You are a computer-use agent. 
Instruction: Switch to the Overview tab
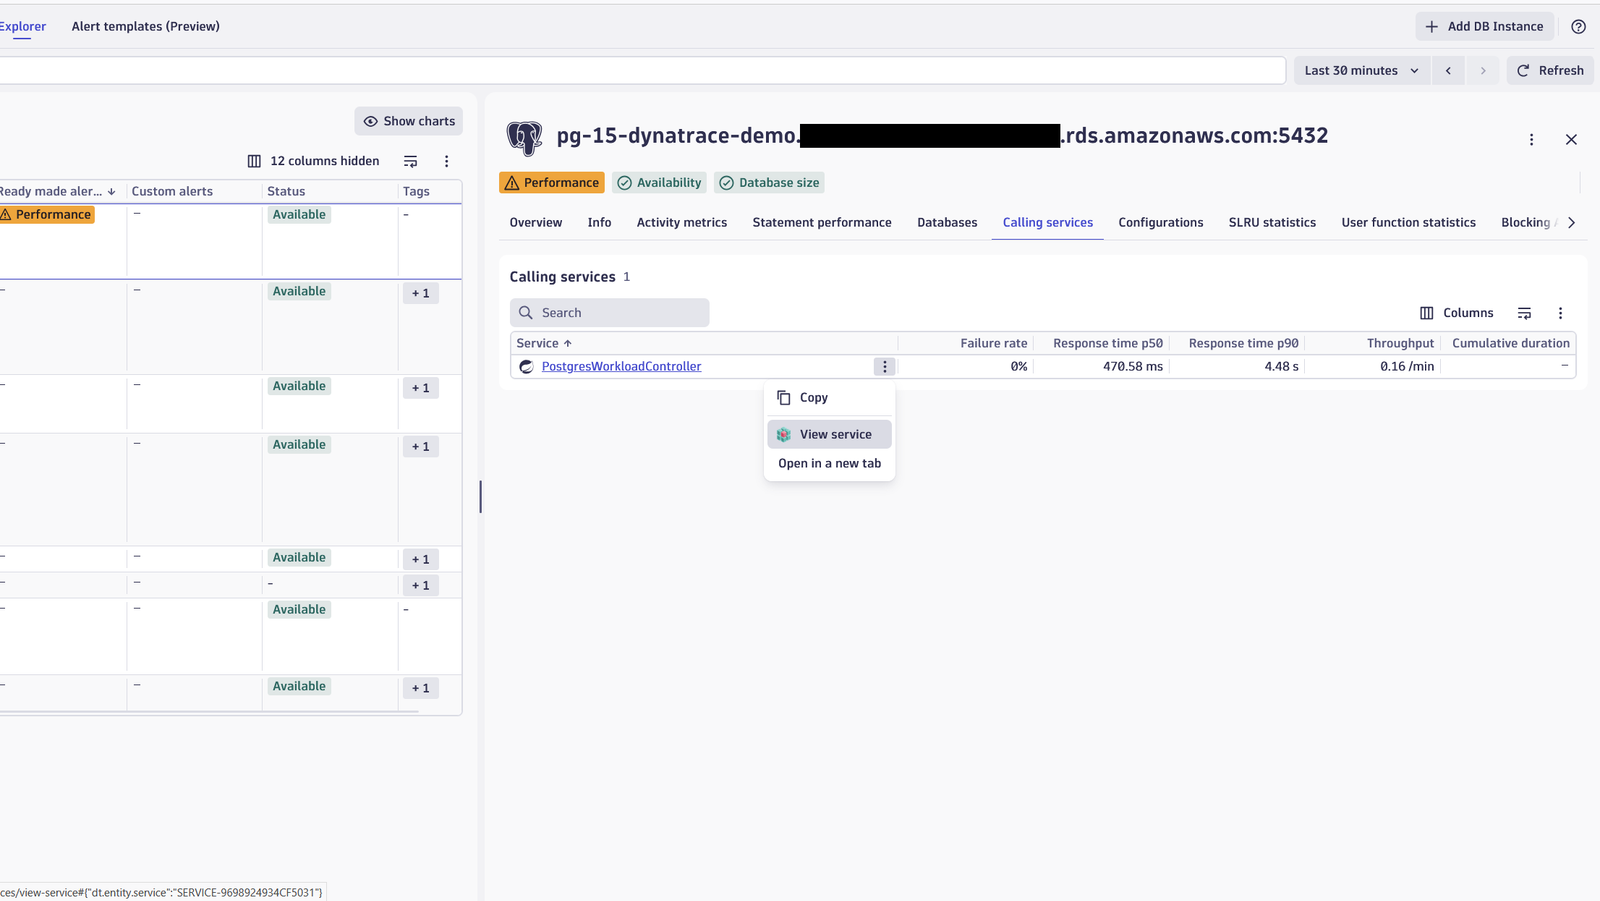click(536, 223)
